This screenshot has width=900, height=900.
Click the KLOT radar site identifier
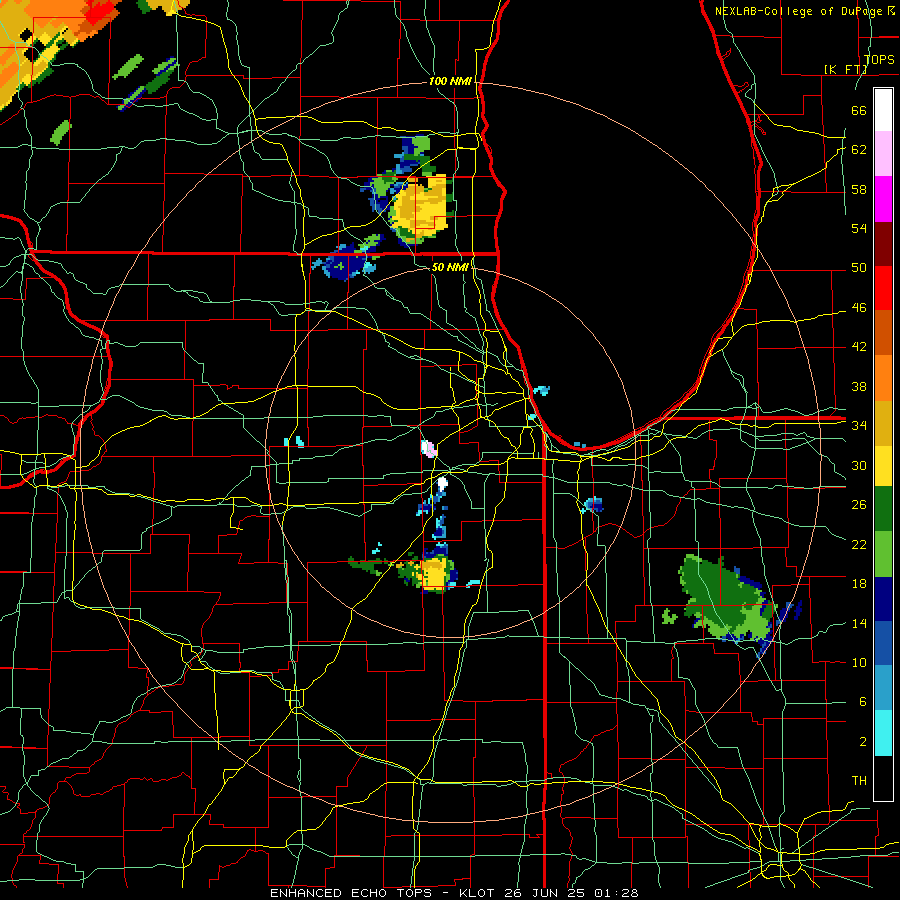click(479, 893)
